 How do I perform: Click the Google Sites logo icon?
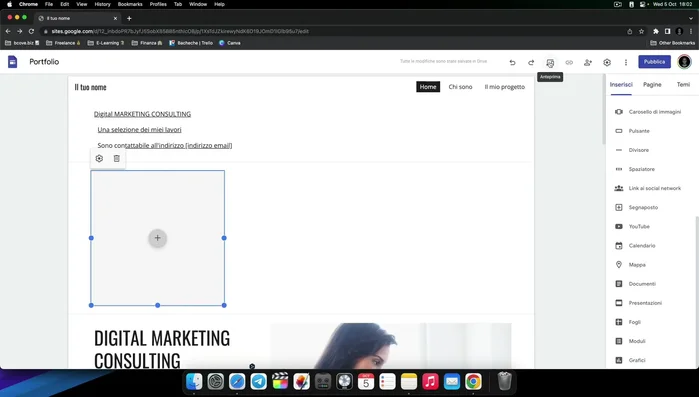coord(12,62)
